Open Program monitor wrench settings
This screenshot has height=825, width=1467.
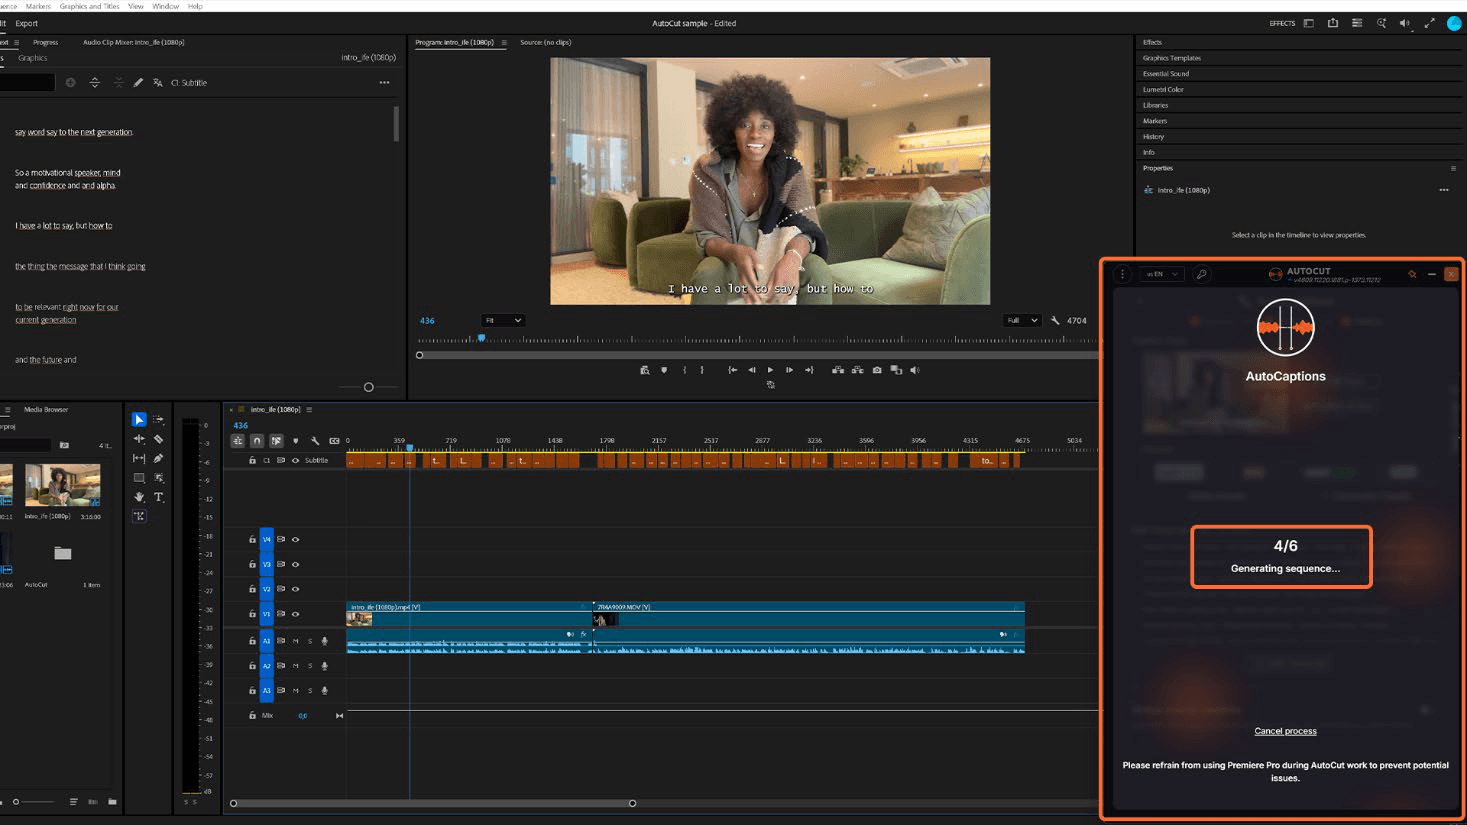[1055, 321]
